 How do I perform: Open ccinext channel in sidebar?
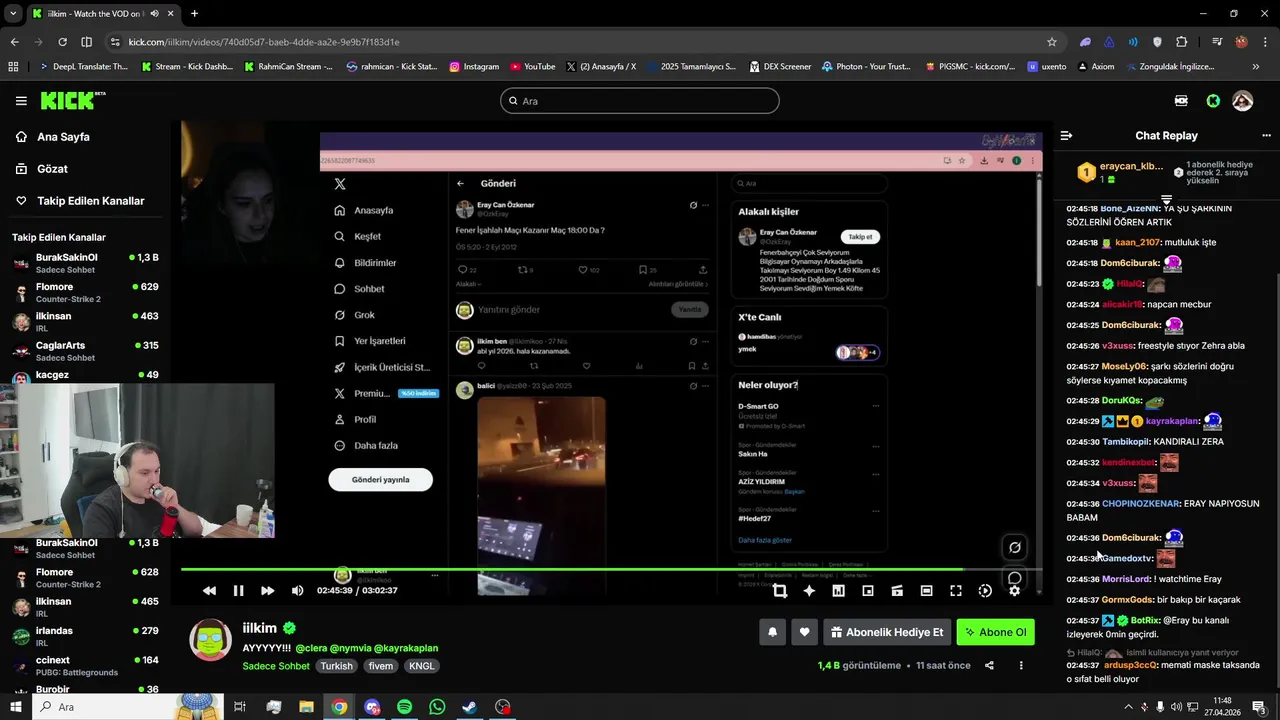tap(86, 666)
